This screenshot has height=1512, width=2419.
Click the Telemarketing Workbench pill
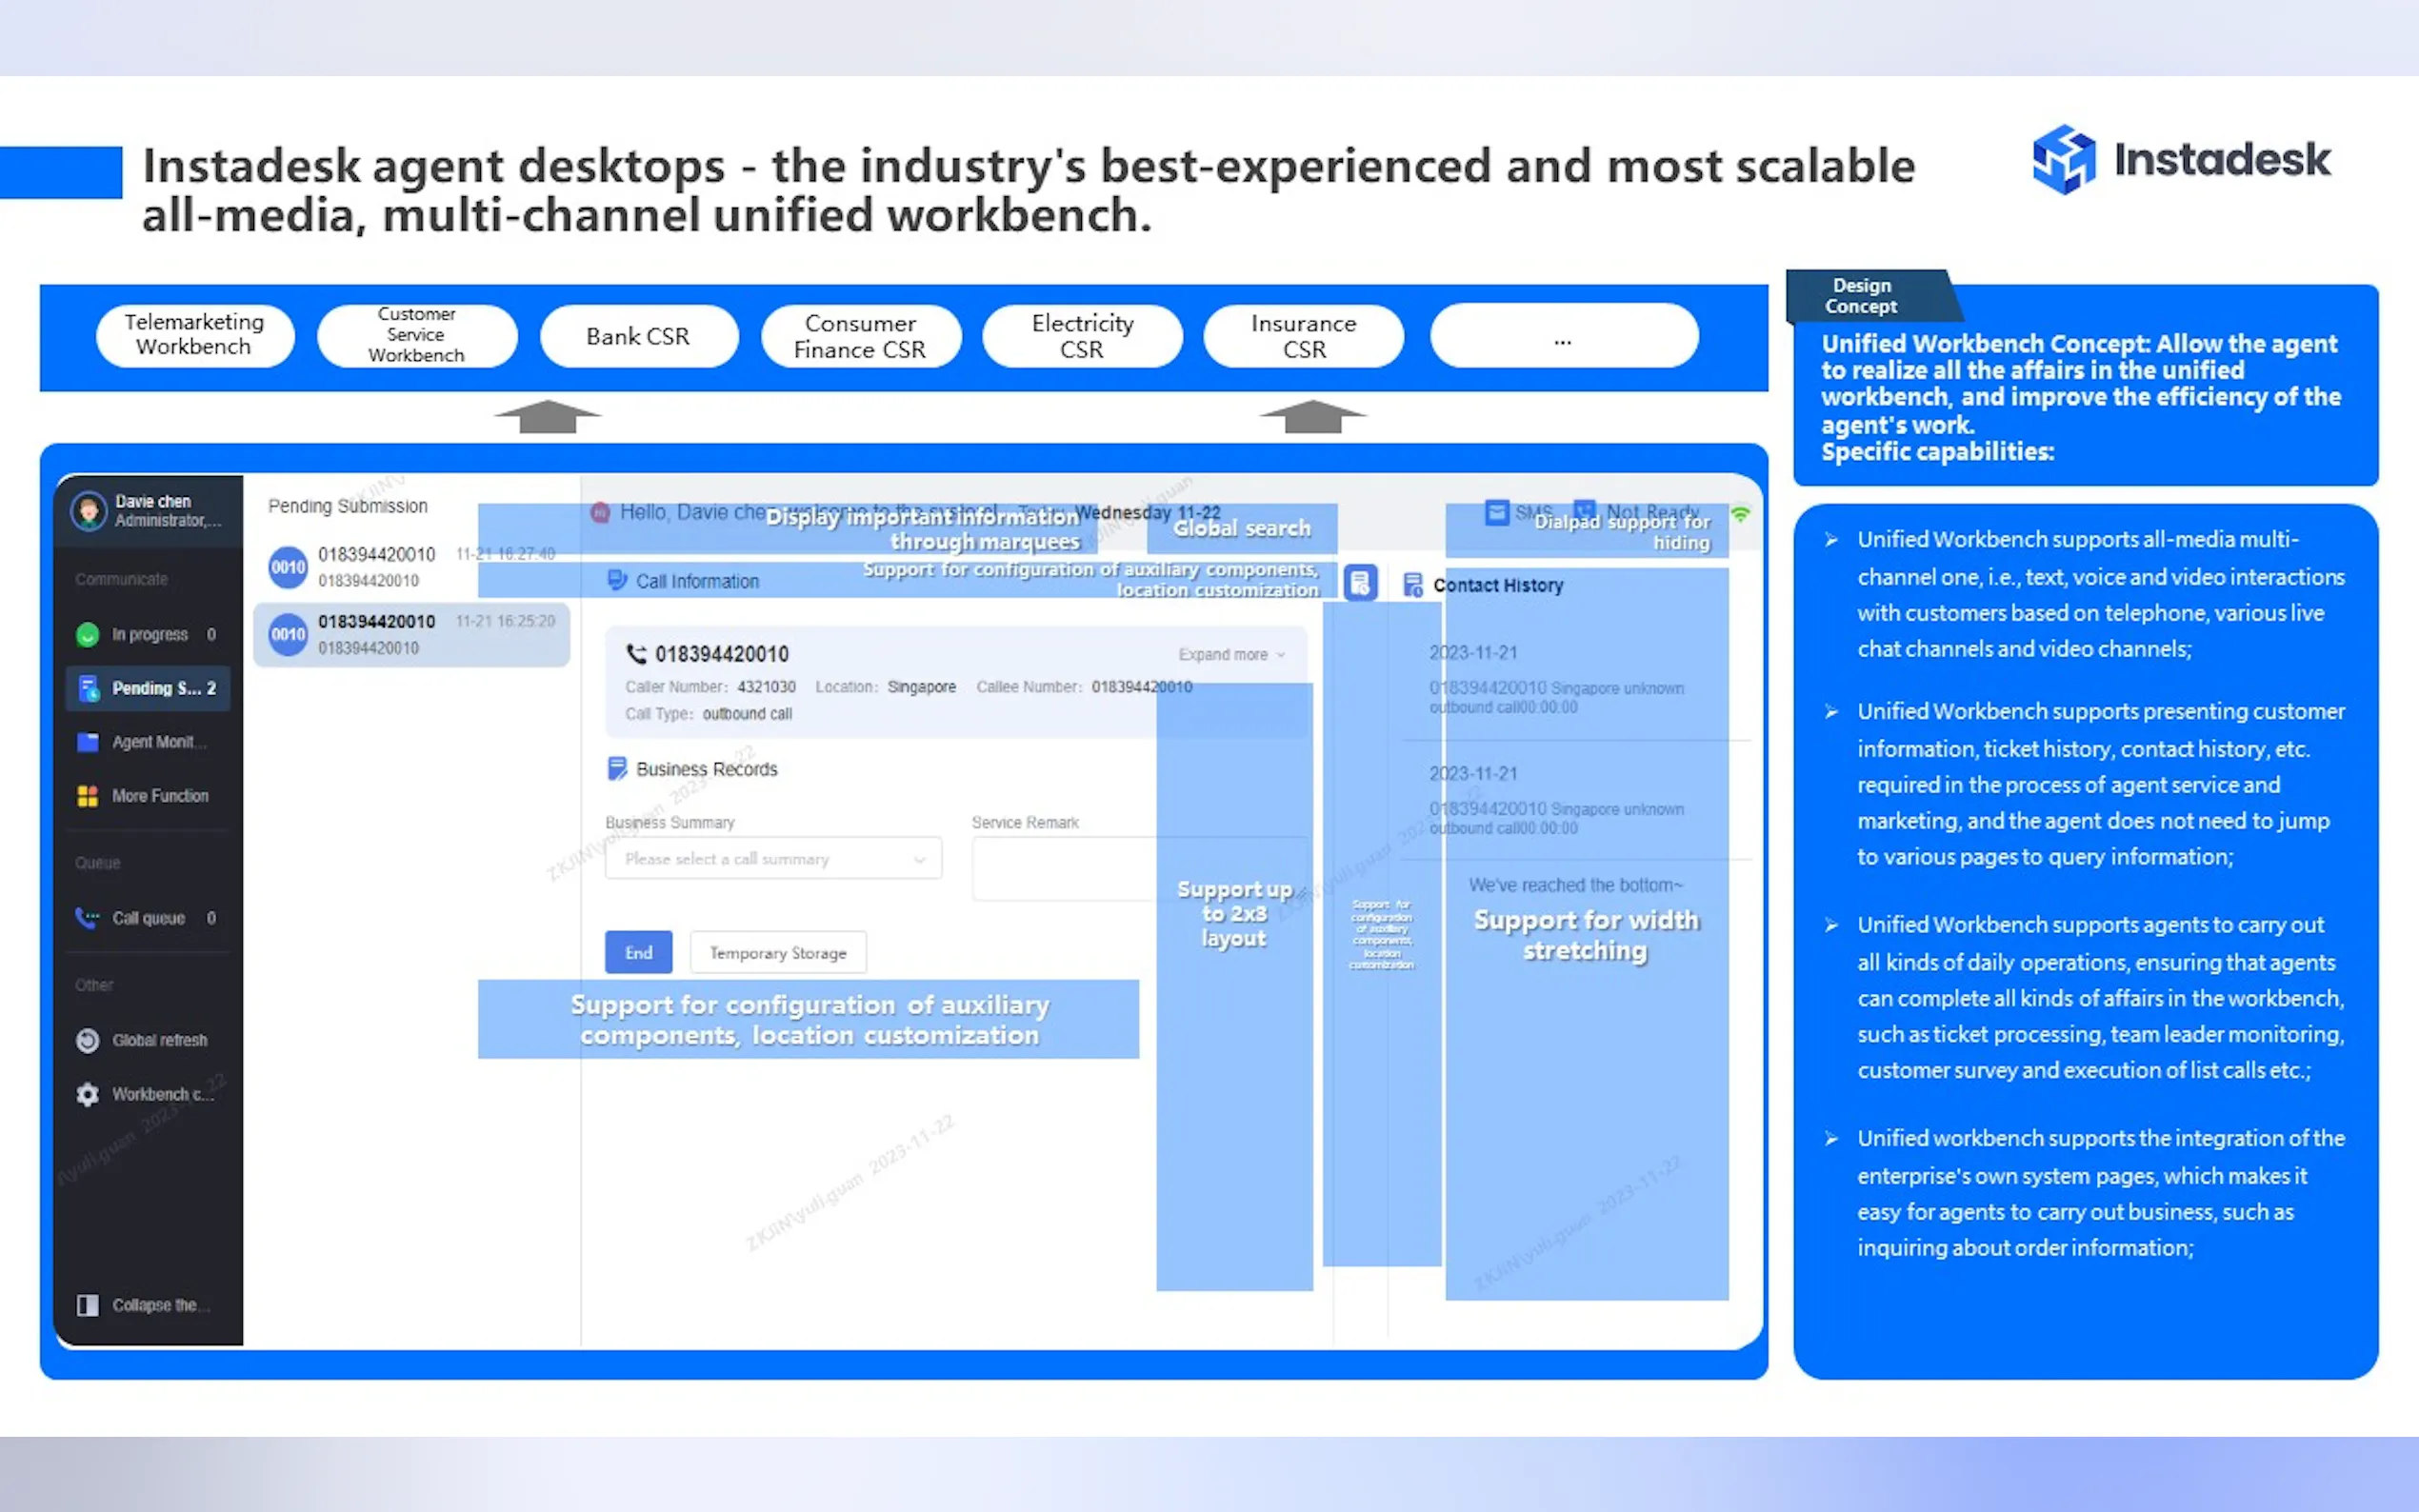click(x=195, y=335)
